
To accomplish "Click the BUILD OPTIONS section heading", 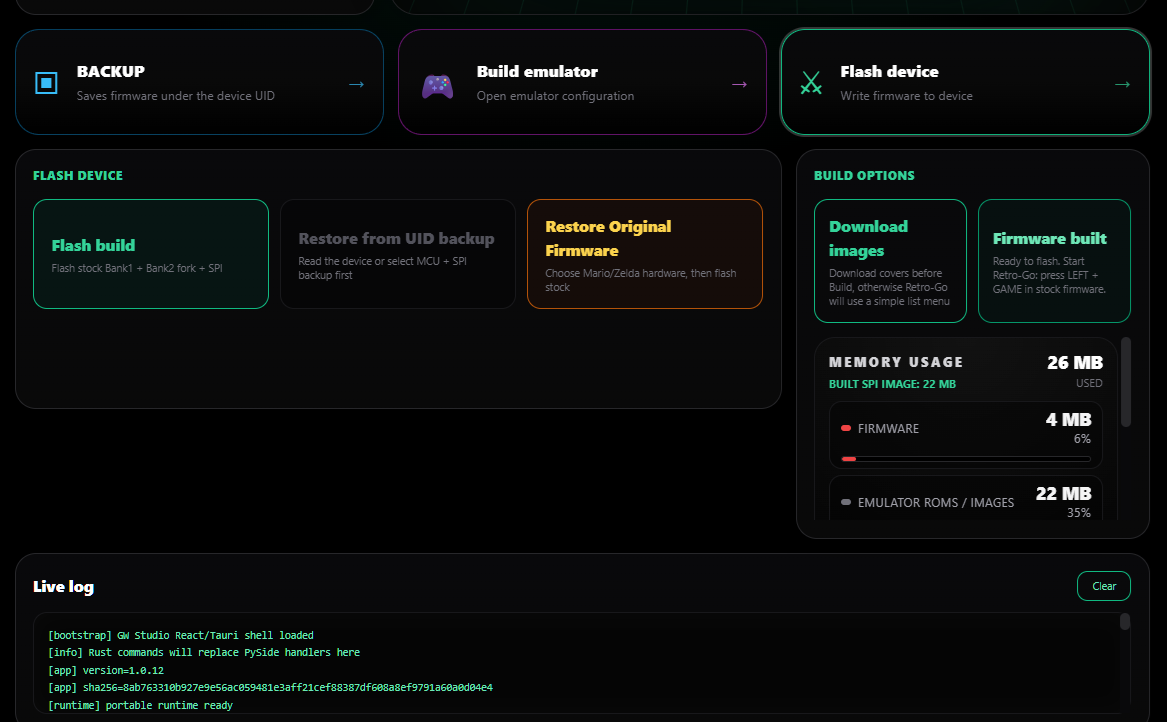I will 864,176.
